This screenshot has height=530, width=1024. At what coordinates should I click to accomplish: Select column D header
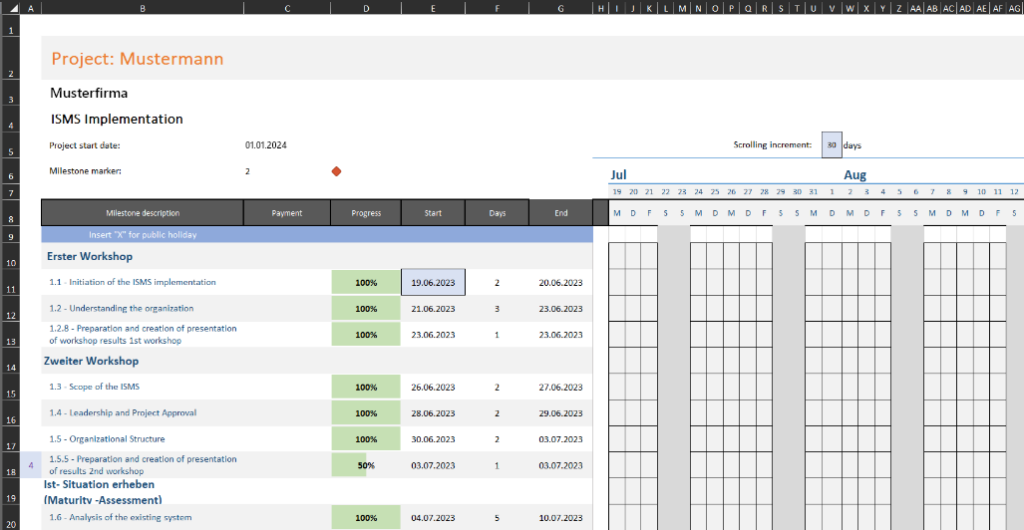coord(366,9)
